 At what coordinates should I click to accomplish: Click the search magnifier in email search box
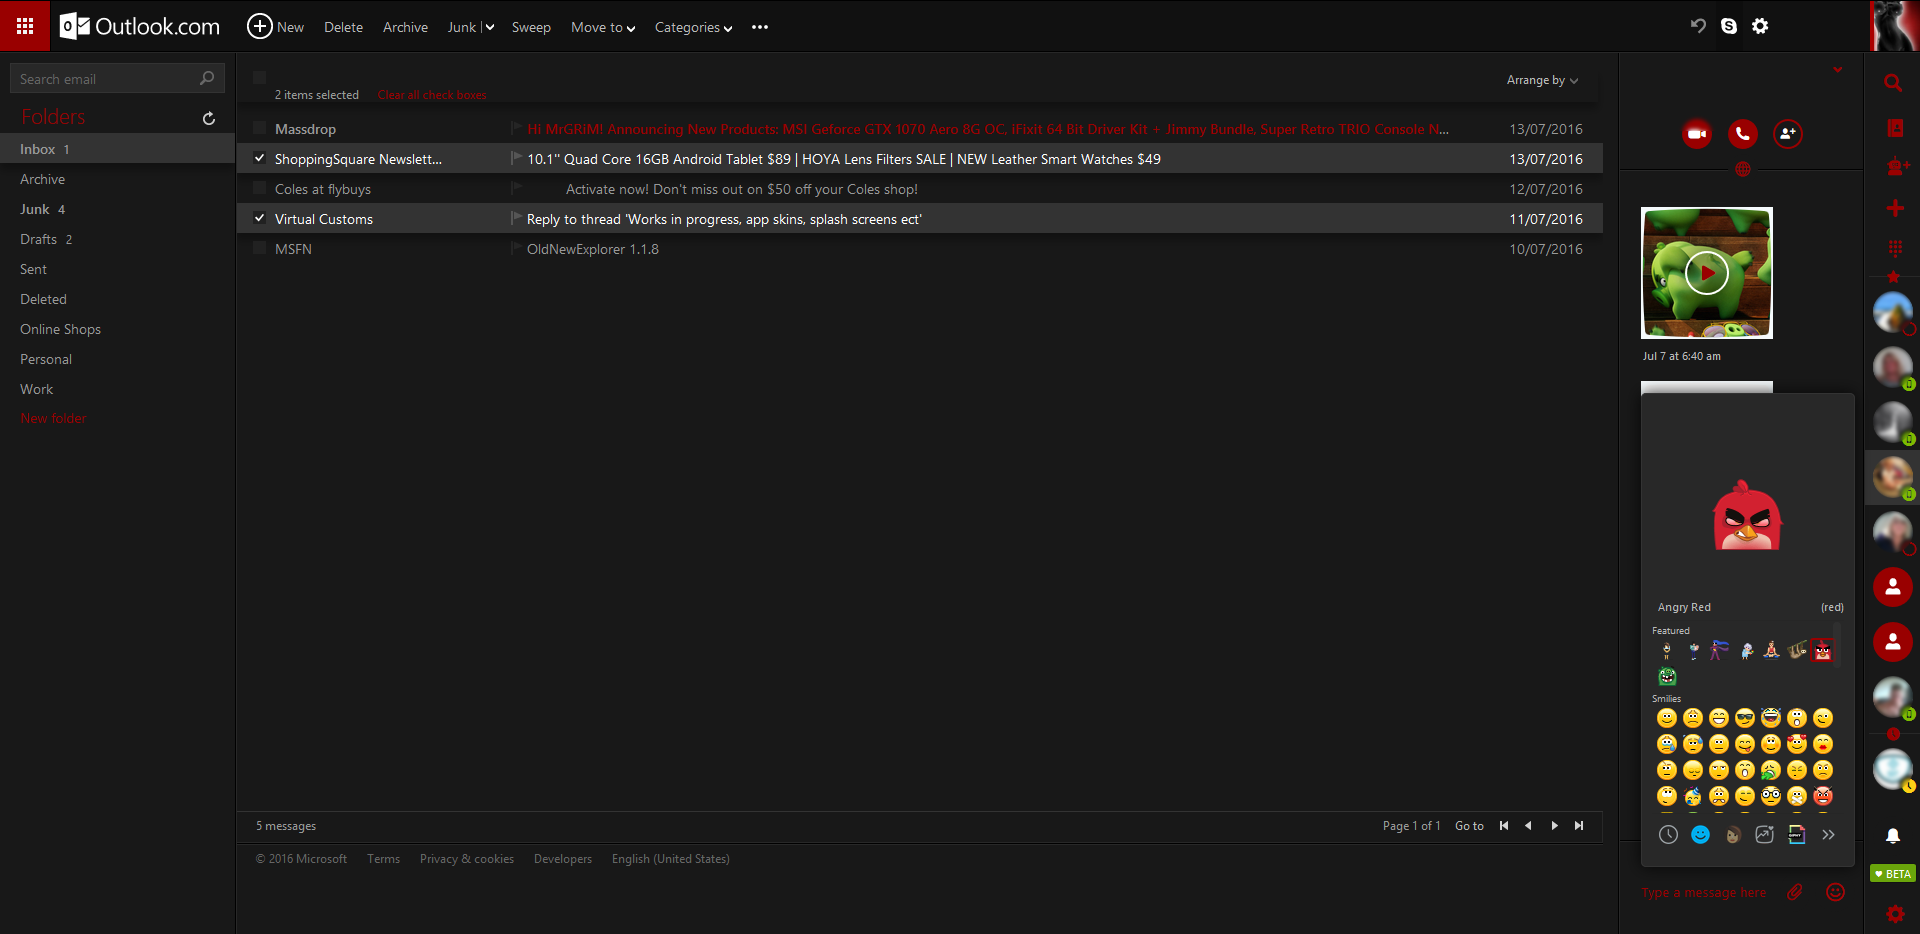(x=207, y=78)
